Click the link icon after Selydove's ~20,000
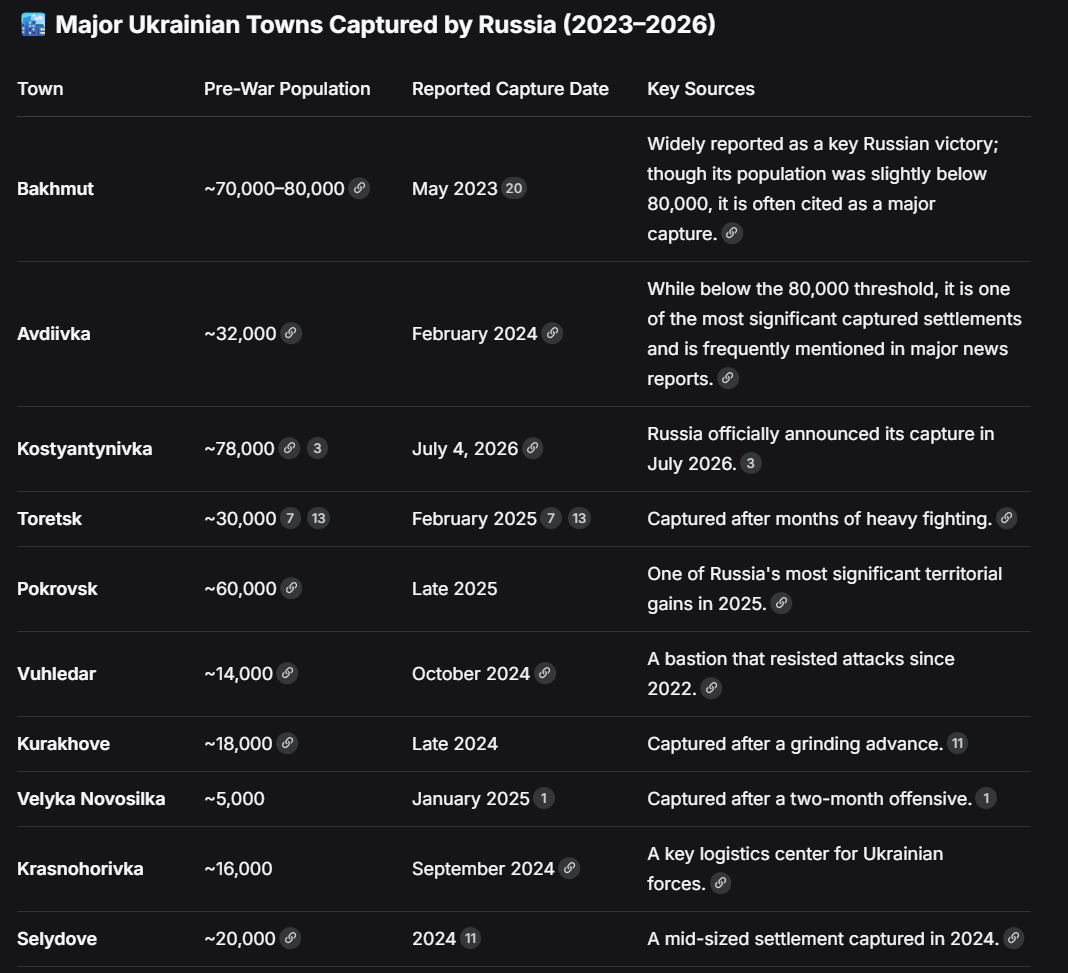The height and width of the screenshot is (973, 1068). point(290,938)
